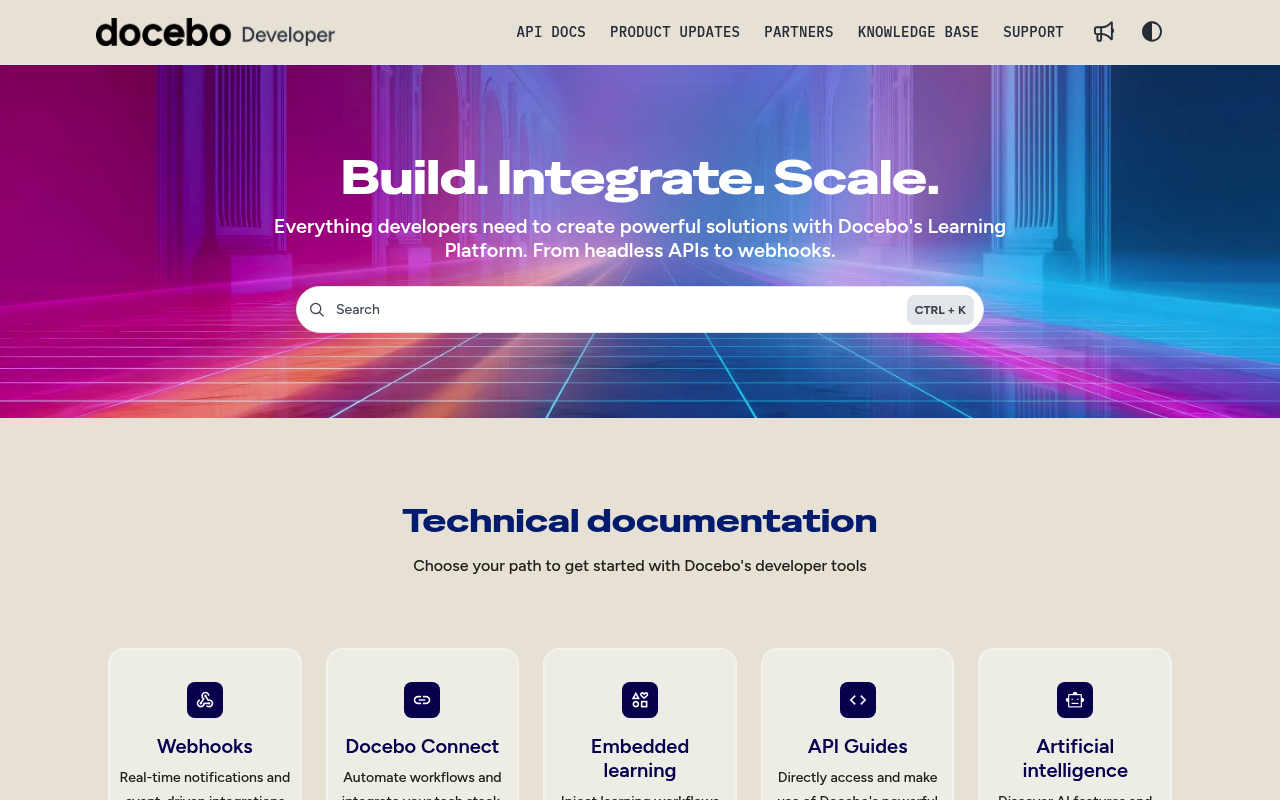Click the Artificial intelligence robot icon

tap(1075, 700)
